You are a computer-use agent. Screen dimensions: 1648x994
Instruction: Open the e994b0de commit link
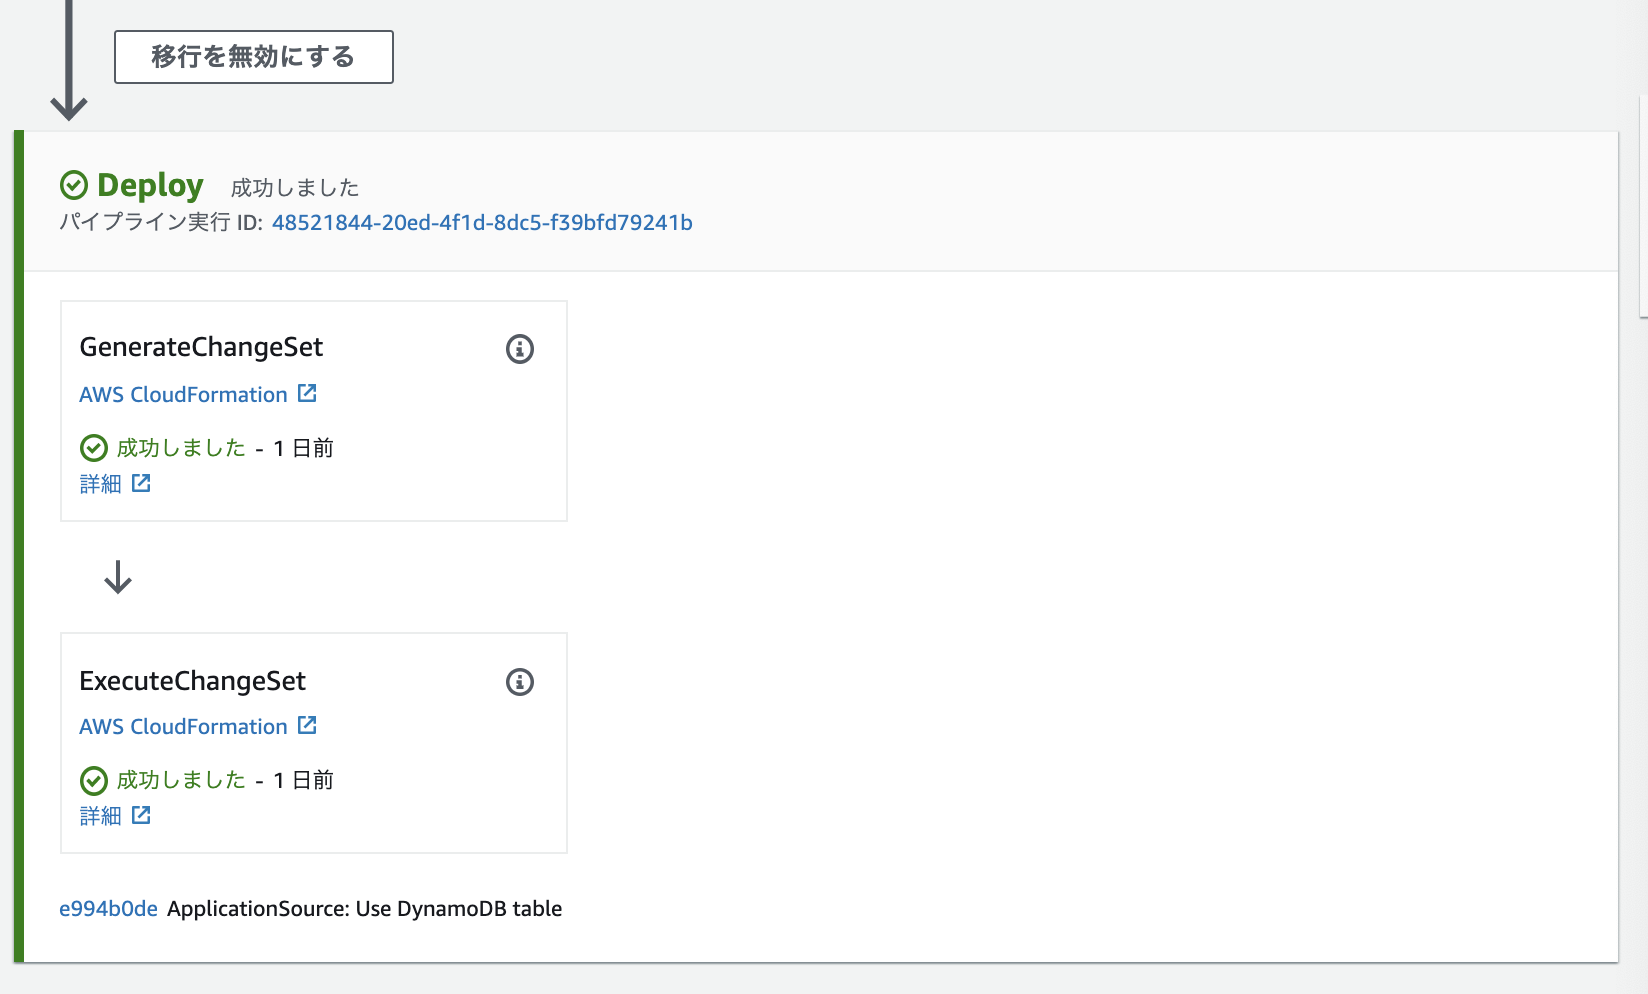coord(108,908)
